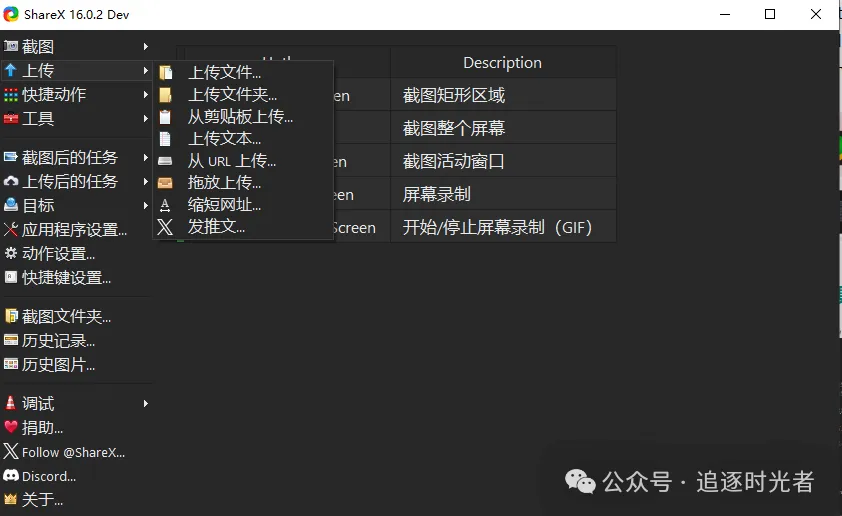The width and height of the screenshot is (842, 516).
Task: Click the 历史记录 history icon
Action: tap(11, 340)
